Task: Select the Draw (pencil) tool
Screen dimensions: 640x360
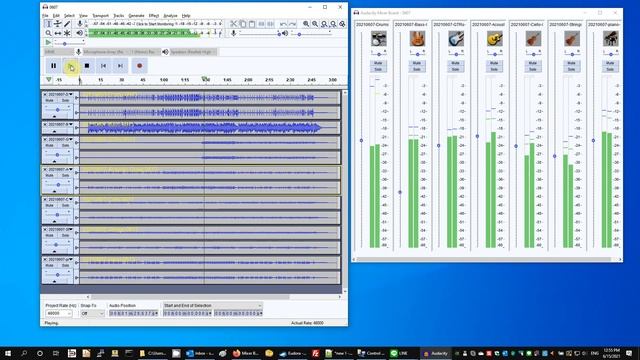Action: [x=67, y=24]
